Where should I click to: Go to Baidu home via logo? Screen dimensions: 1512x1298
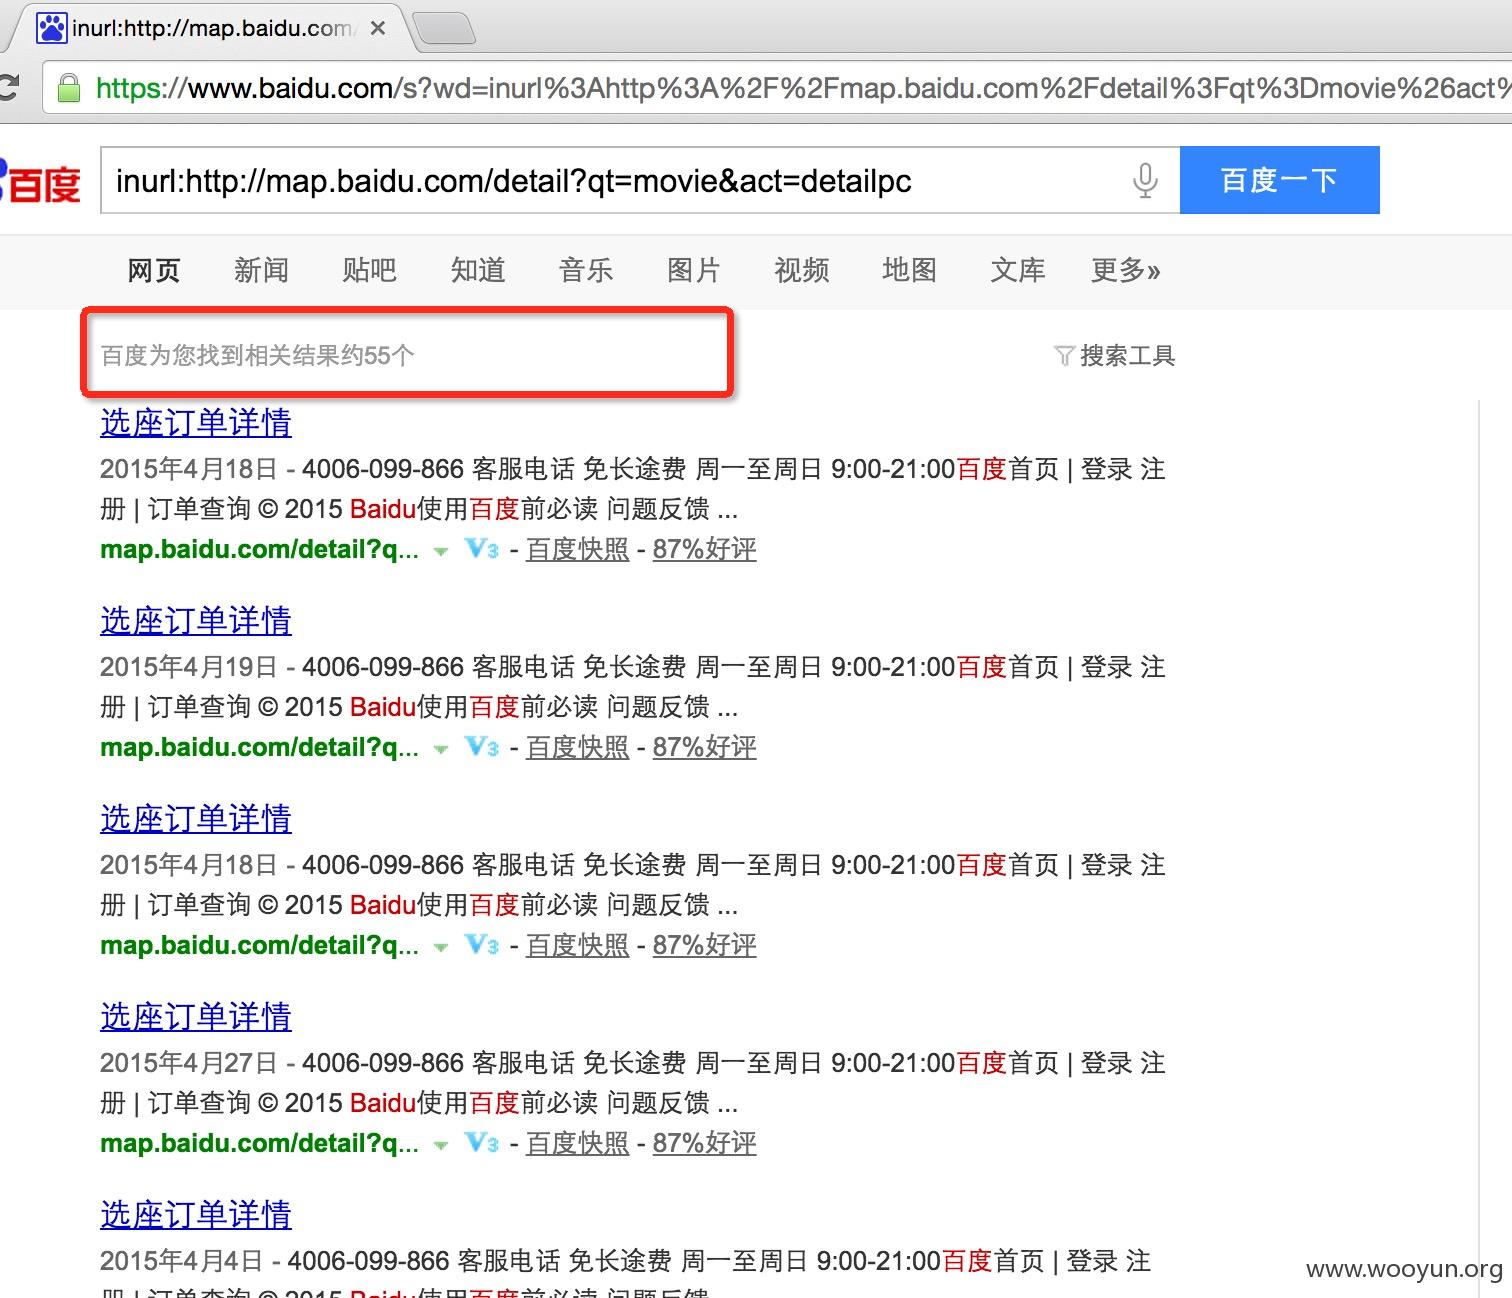40,181
